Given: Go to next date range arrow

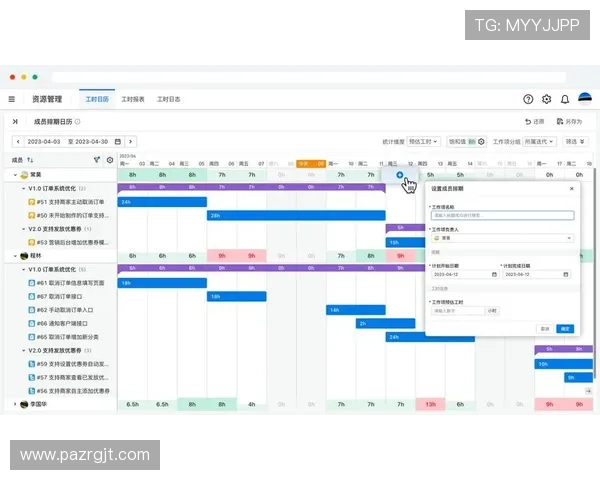Looking at the screenshot, I should (130, 142).
